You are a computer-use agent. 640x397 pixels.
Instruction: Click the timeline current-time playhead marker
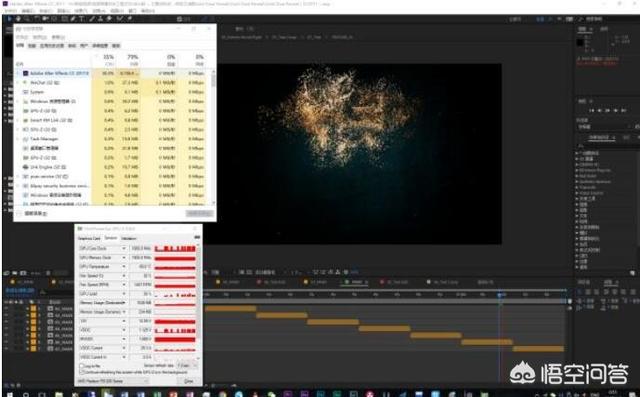[x=500, y=294]
